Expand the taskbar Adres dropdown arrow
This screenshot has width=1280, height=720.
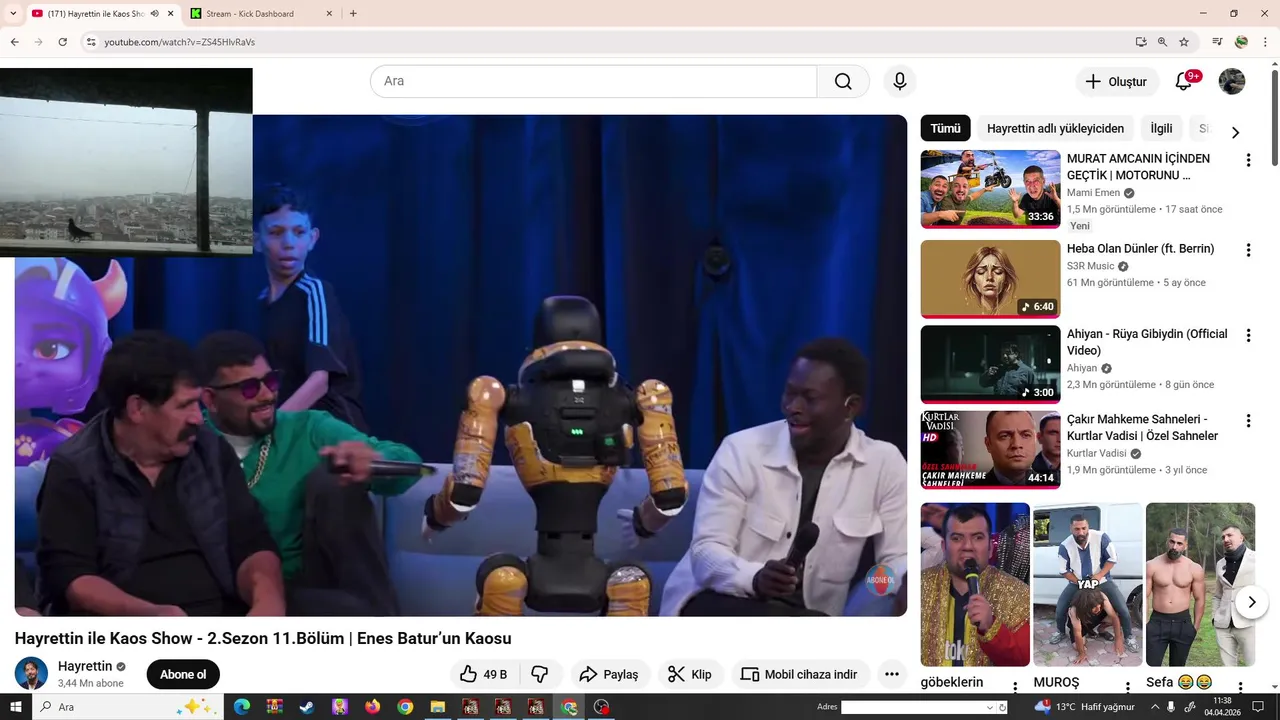tap(990, 707)
